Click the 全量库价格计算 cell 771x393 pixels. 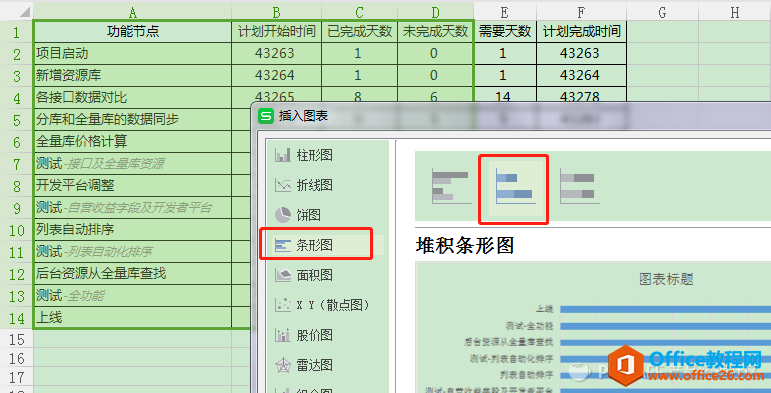[x=133, y=142]
